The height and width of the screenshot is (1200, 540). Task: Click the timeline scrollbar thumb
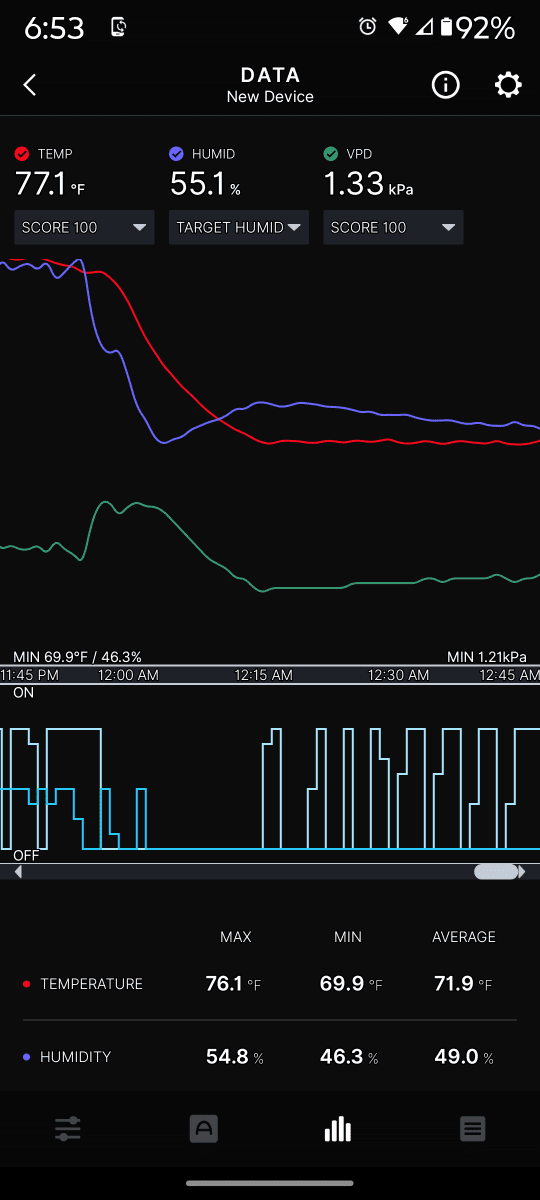pos(495,872)
